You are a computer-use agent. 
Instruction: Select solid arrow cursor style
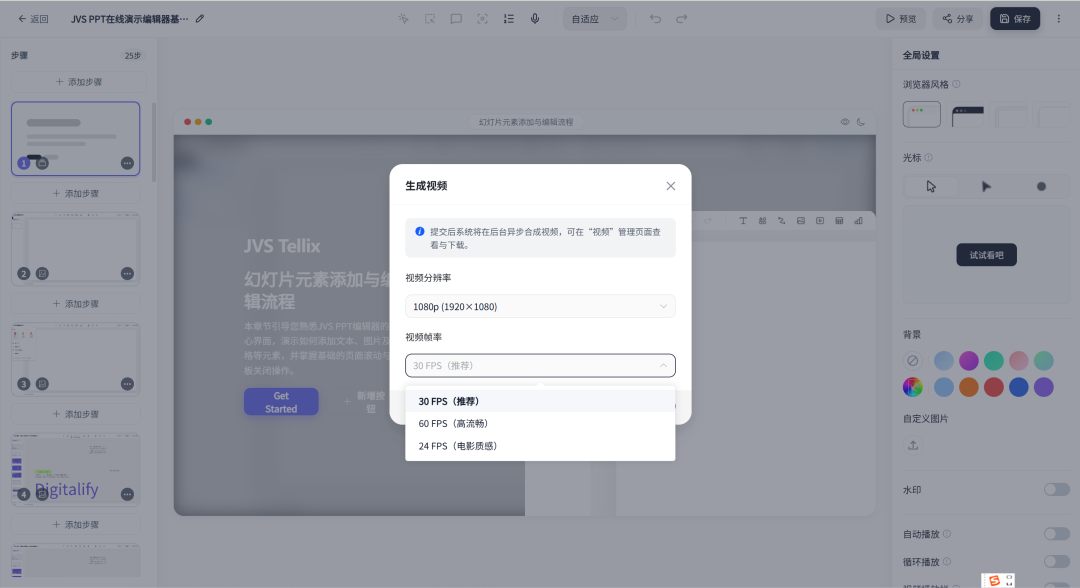coord(986,187)
